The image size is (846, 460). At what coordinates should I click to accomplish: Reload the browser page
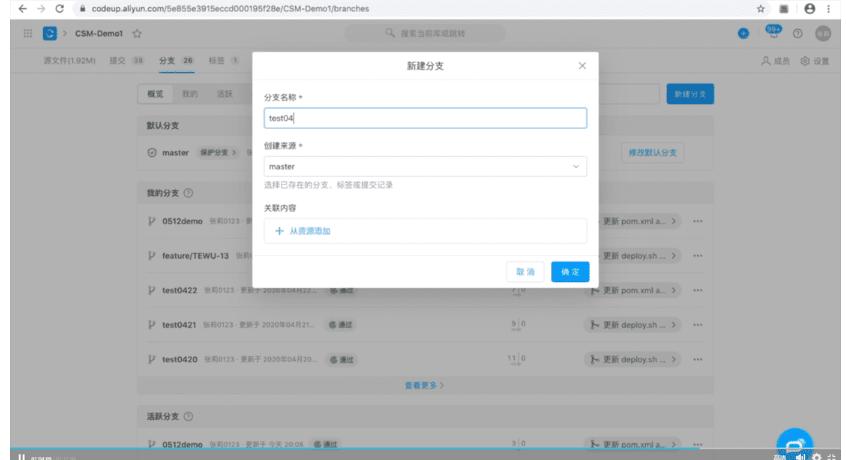pyautogui.click(x=59, y=9)
